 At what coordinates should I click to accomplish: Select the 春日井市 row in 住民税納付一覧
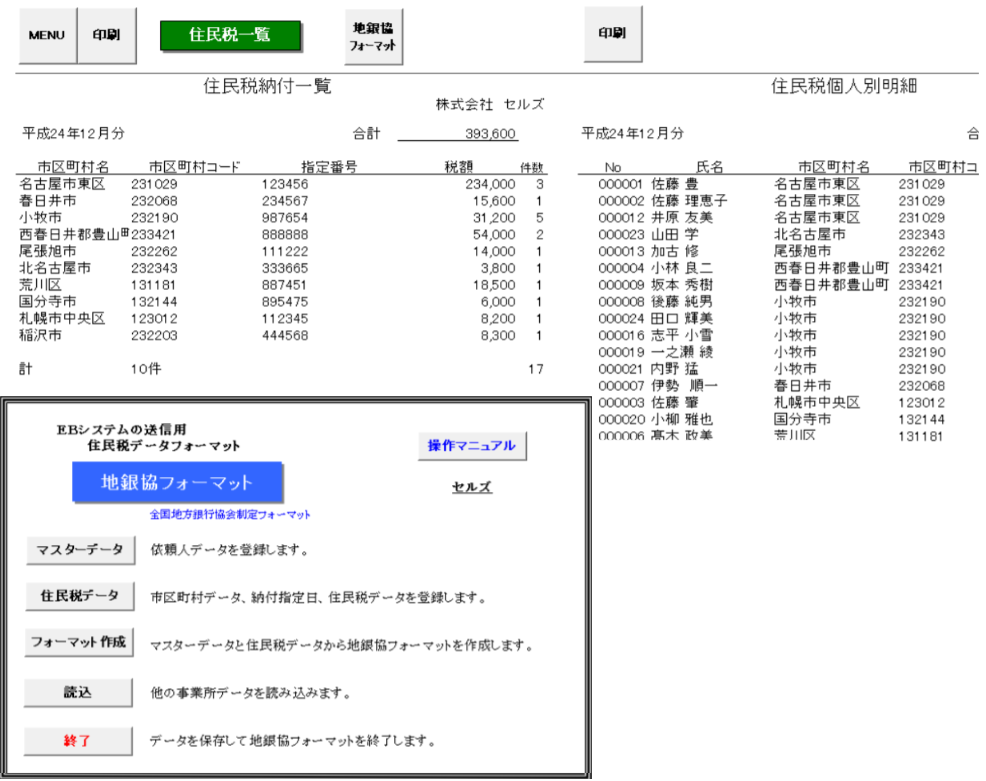[x=282, y=201]
